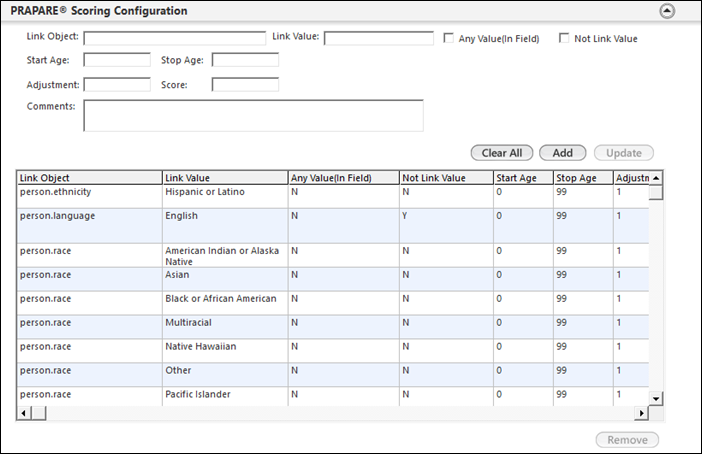The width and height of the screenshot is (702, 454).
Task: Select the Other race row
Action: 333,375
